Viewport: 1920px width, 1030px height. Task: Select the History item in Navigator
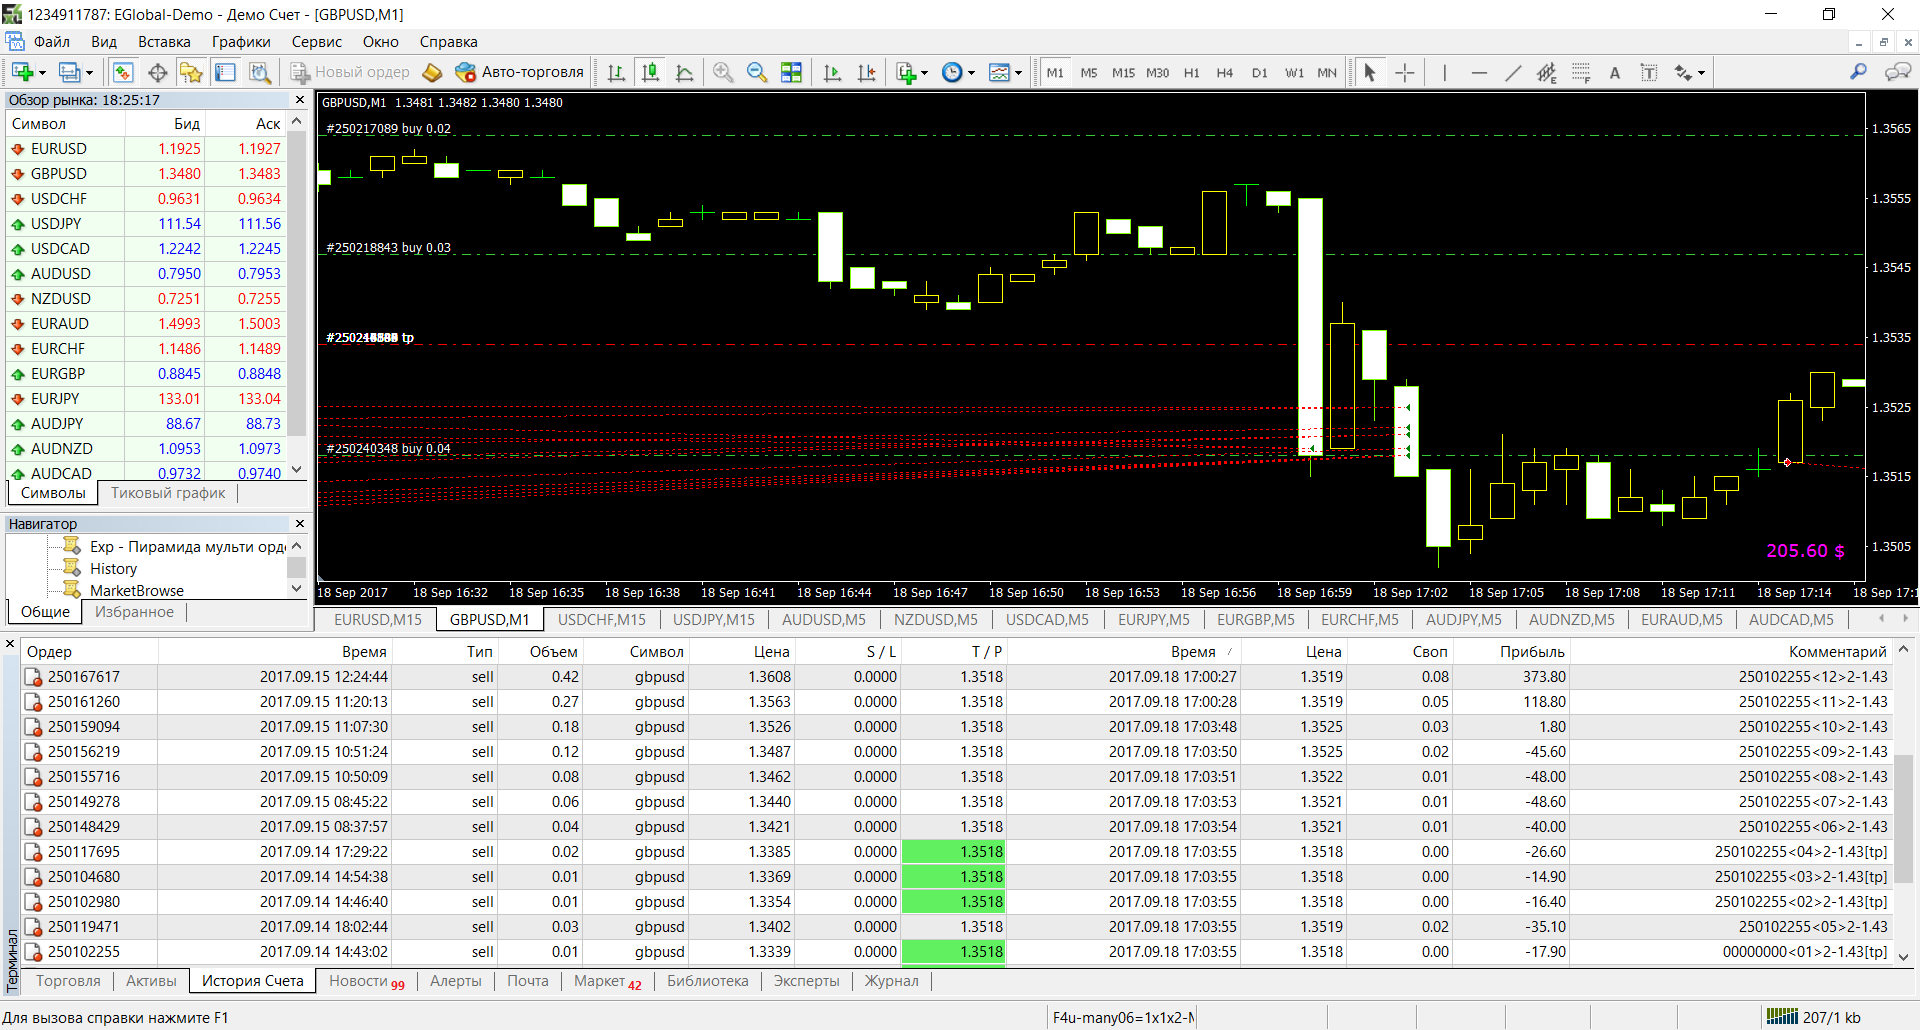pos(113,569)
